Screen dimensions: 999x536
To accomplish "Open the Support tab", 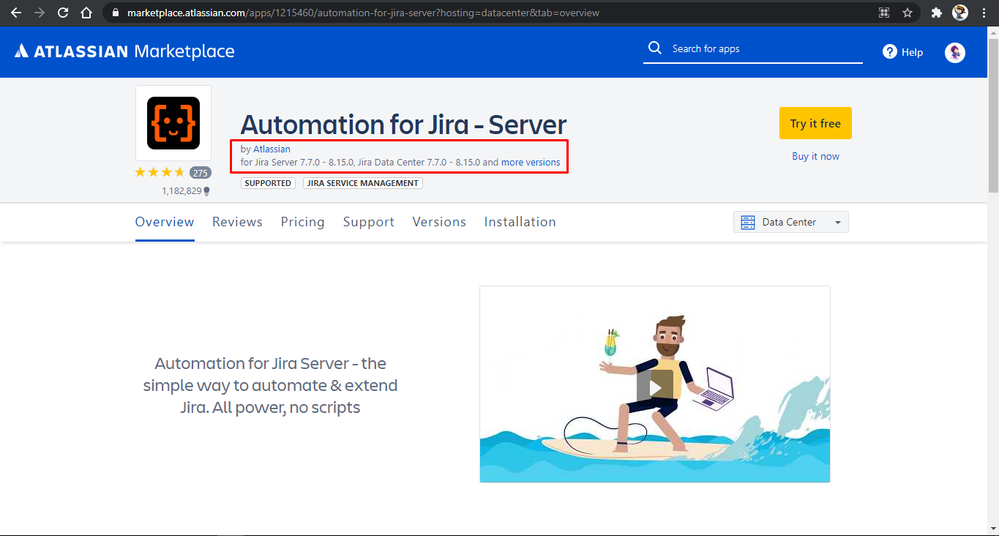I will [x=368, y=222].
